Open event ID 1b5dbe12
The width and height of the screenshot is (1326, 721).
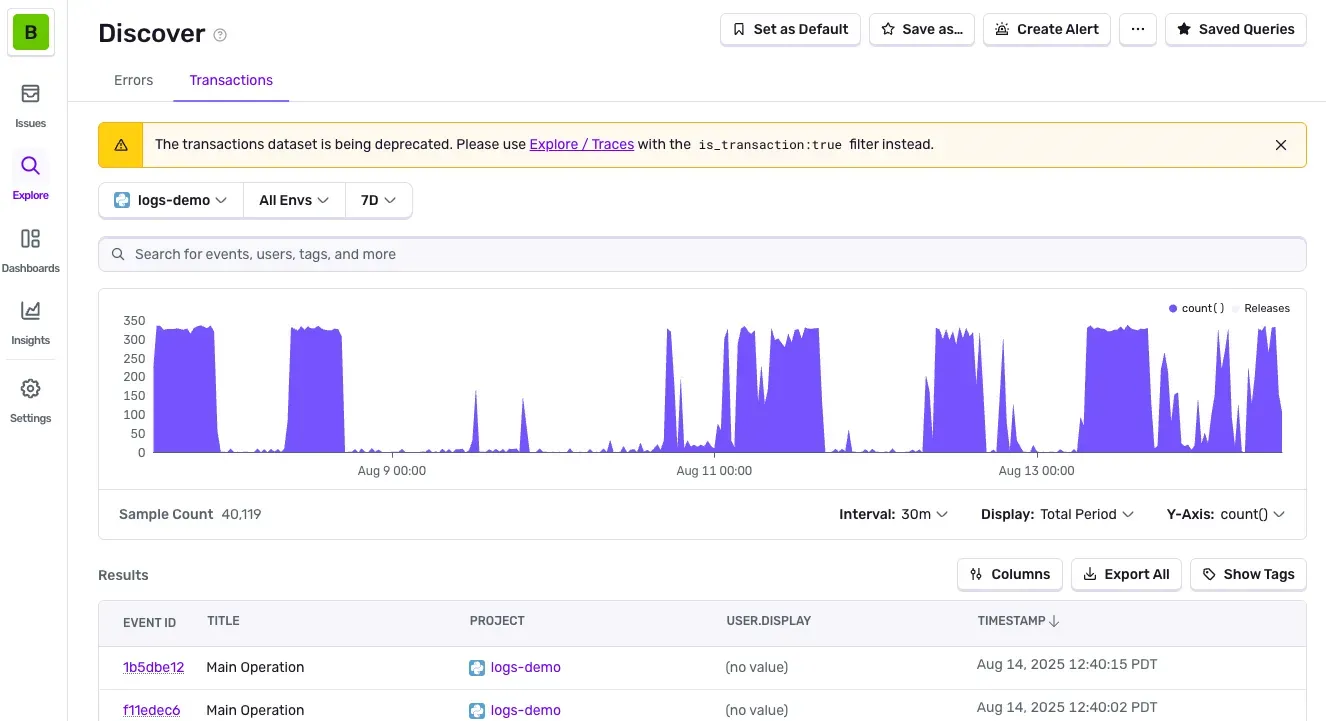[x=153, y=667]
